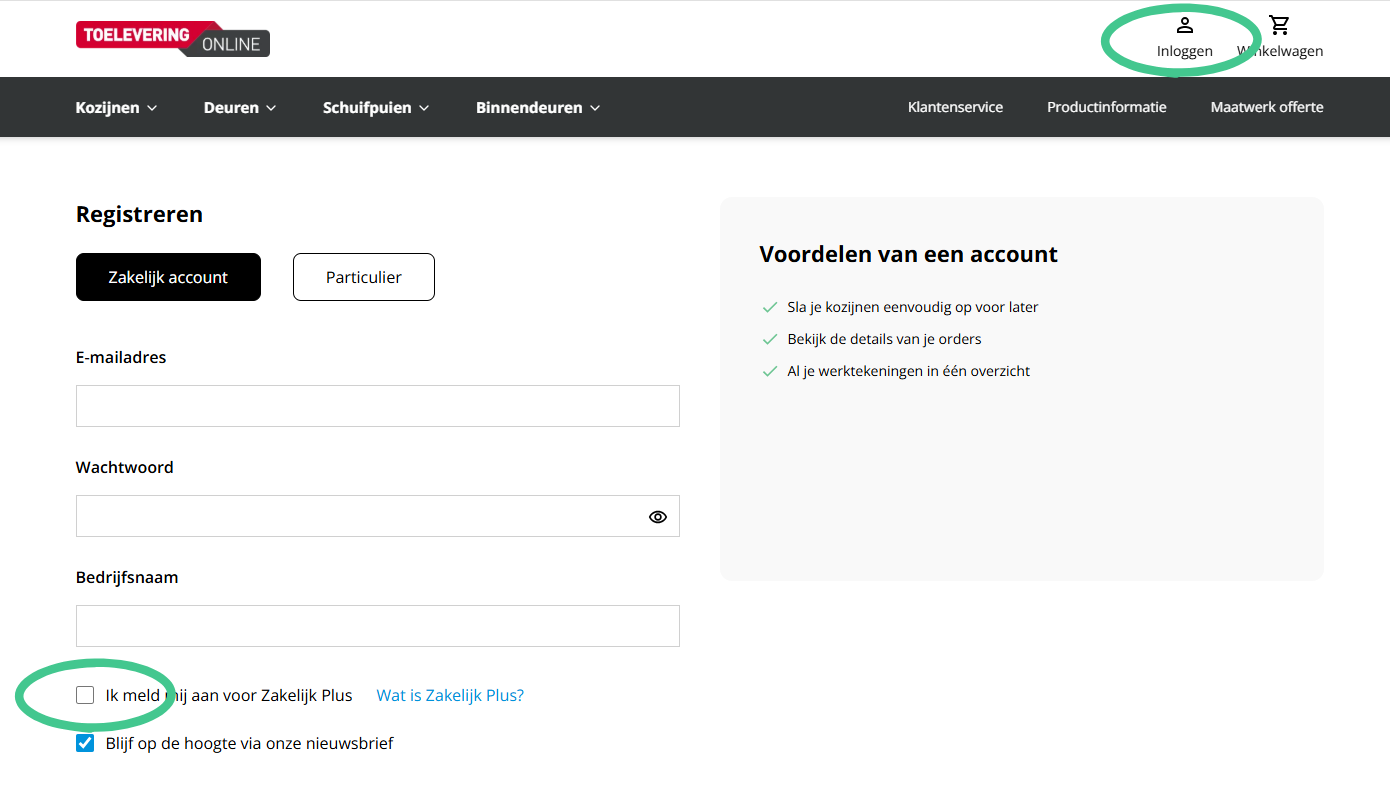Expand the Kozijnen dropdown menu
The width and height of the screenshot is (1390, 789).
[116, 107]
